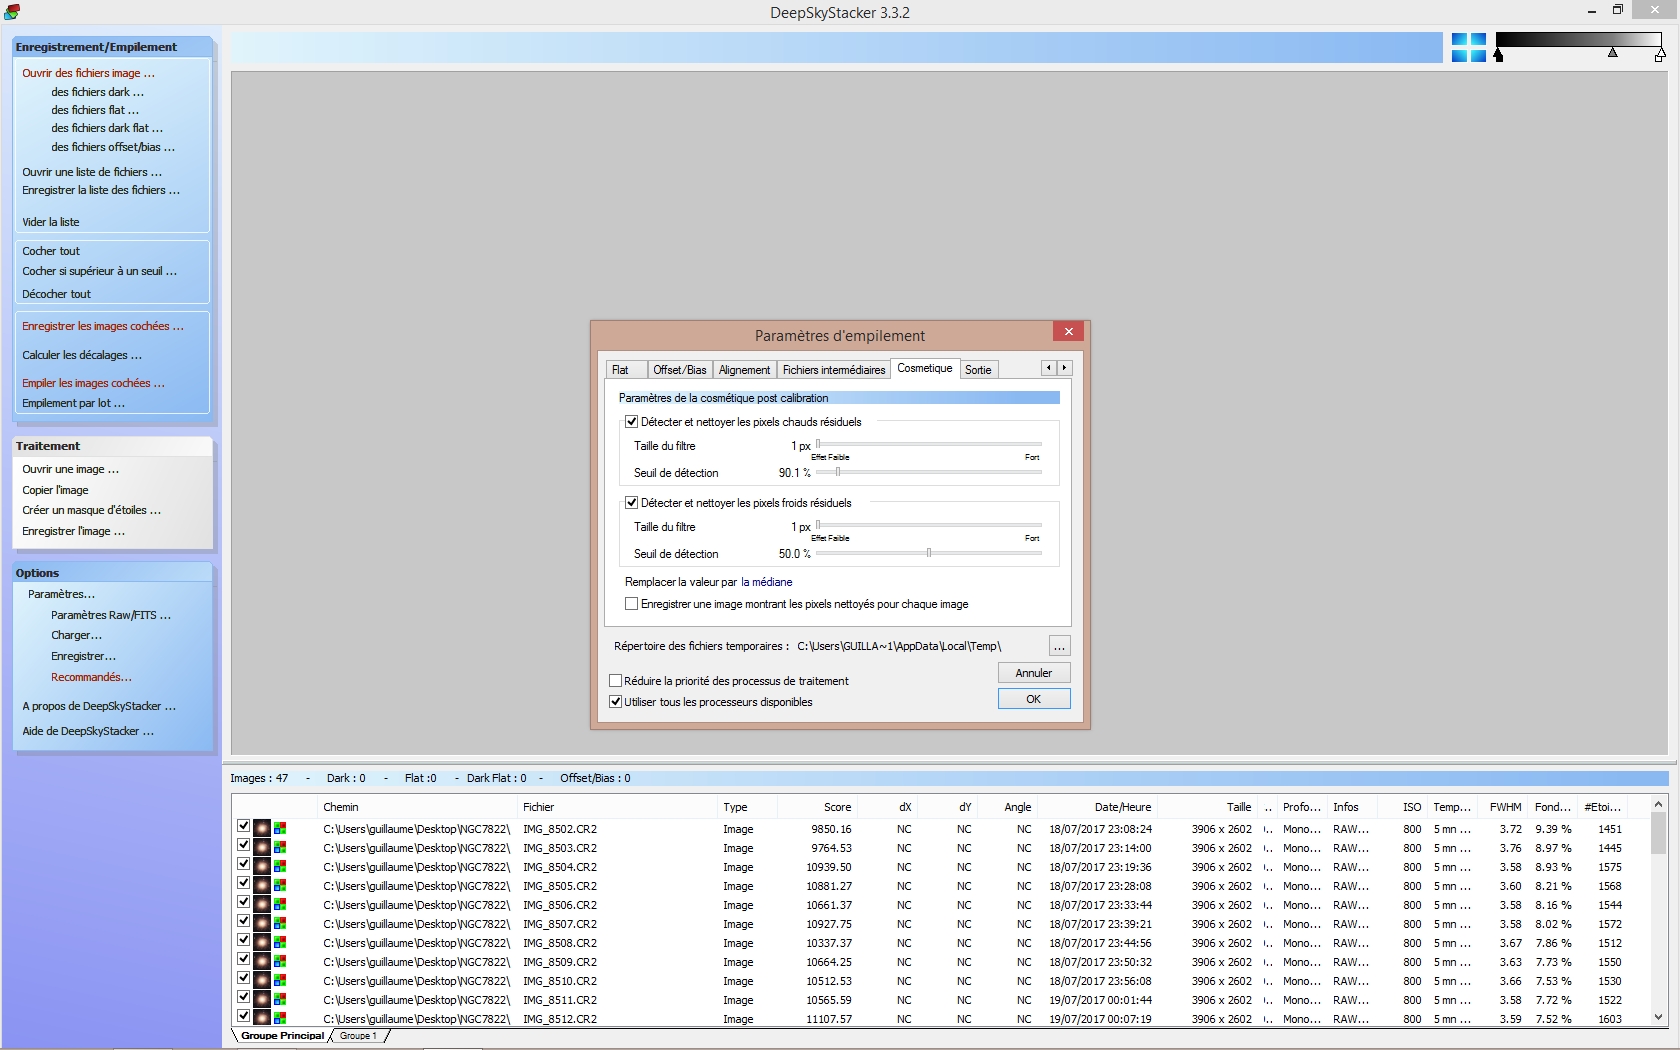Click the OK button in stacking dialog
This screenshot has height=1050, width=1680.
(1034, 699)
